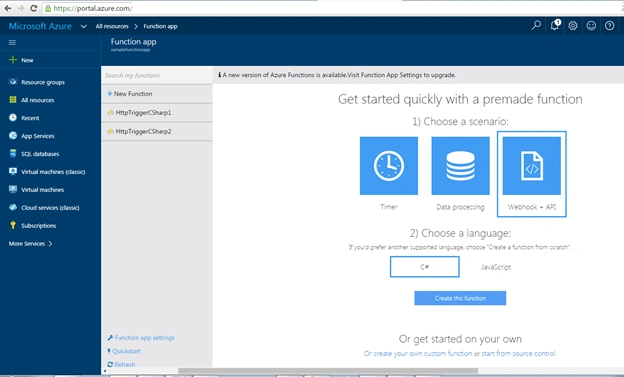Image resolution: width=624 pixels, height=377 pixels.
Task: Choose the Data processing database icon
Action: (x=460, y=166)
